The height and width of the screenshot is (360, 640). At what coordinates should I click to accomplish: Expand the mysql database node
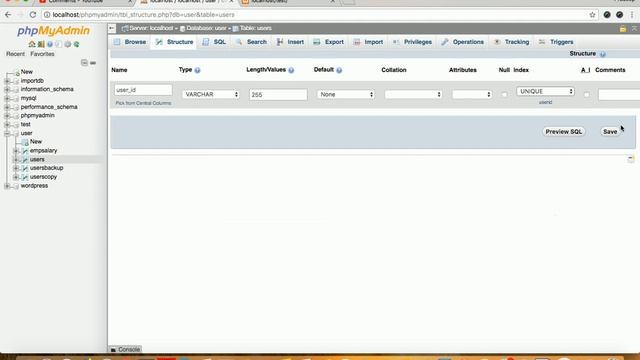click(x=7, y=98)
